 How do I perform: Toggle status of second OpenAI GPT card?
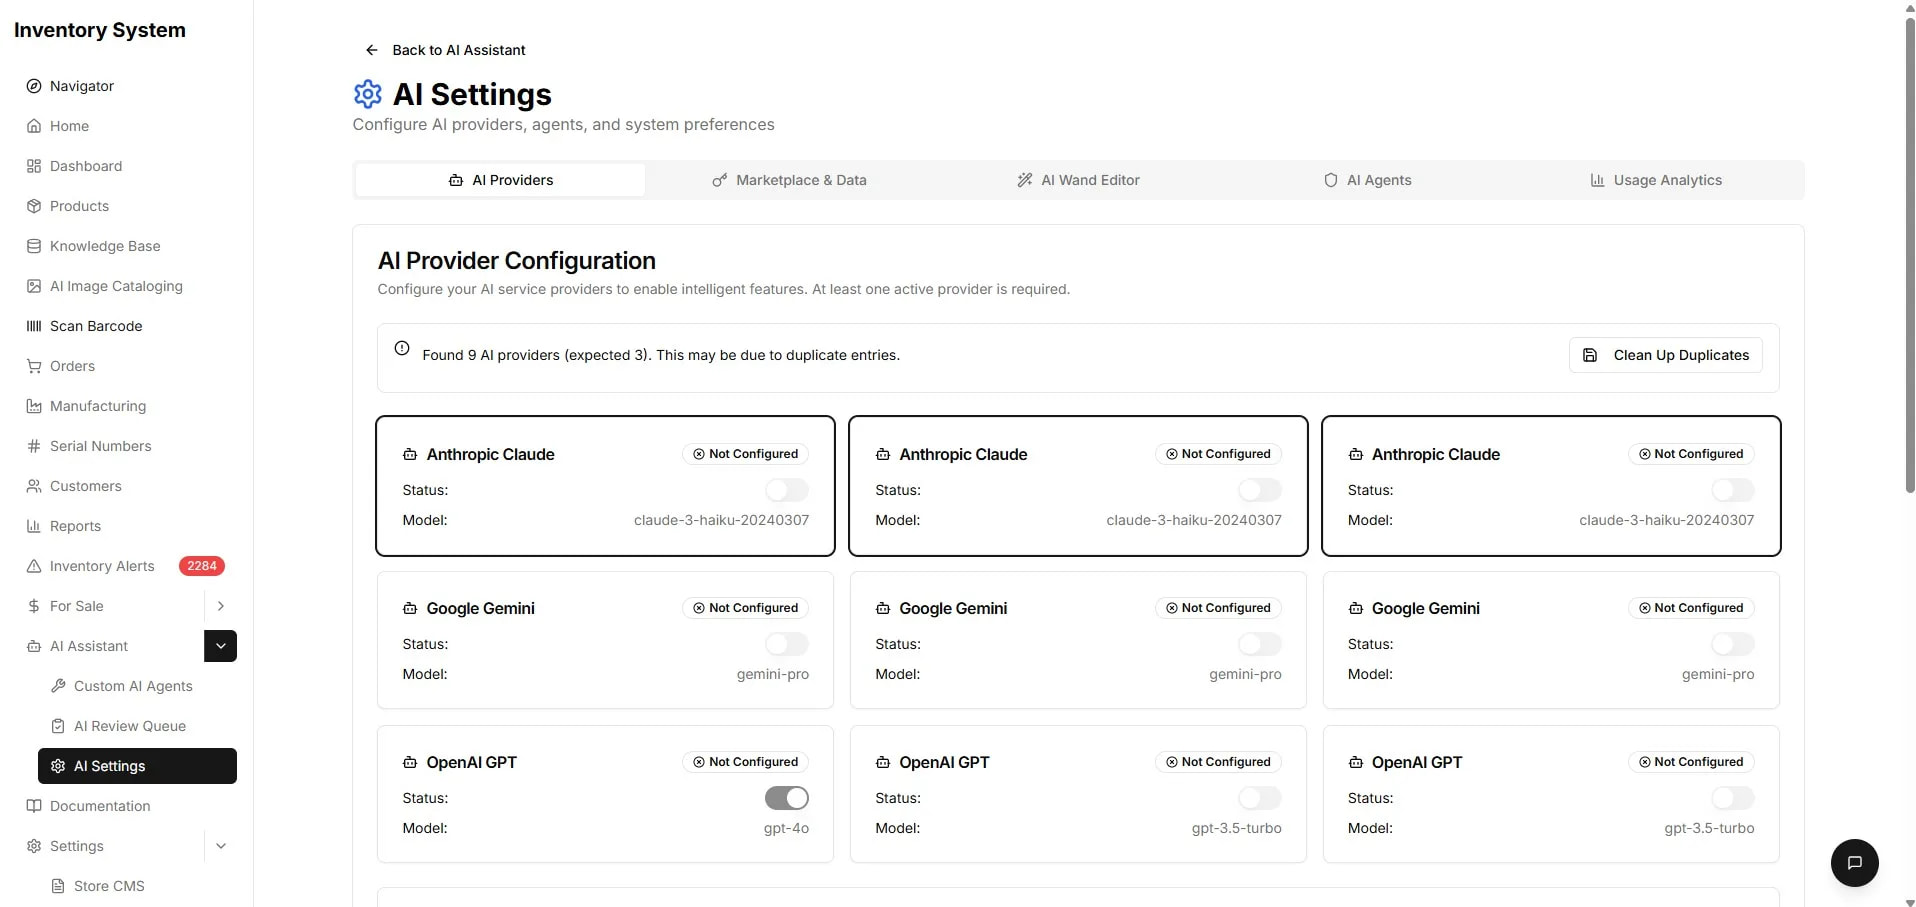(1259, 798)
